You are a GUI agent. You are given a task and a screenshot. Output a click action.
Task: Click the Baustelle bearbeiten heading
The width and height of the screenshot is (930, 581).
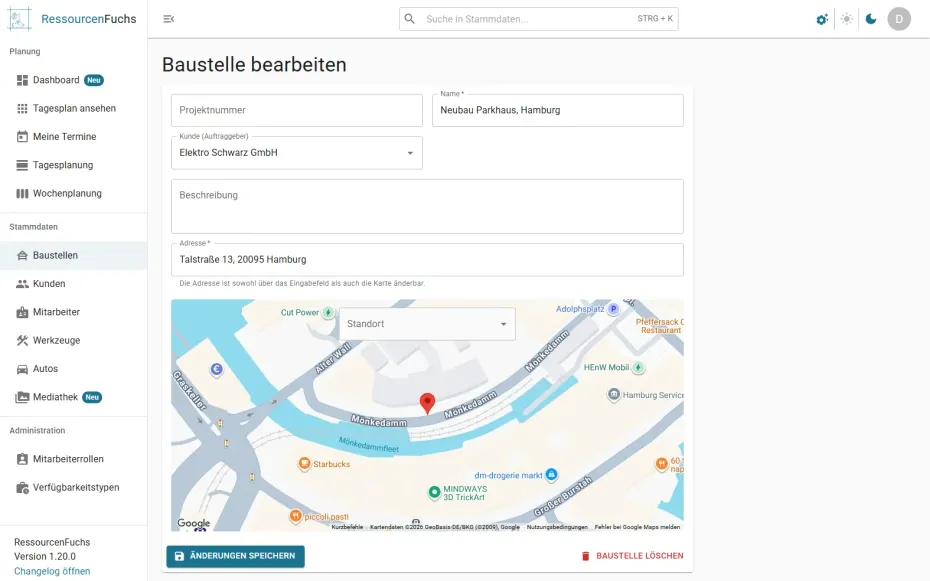254,65
